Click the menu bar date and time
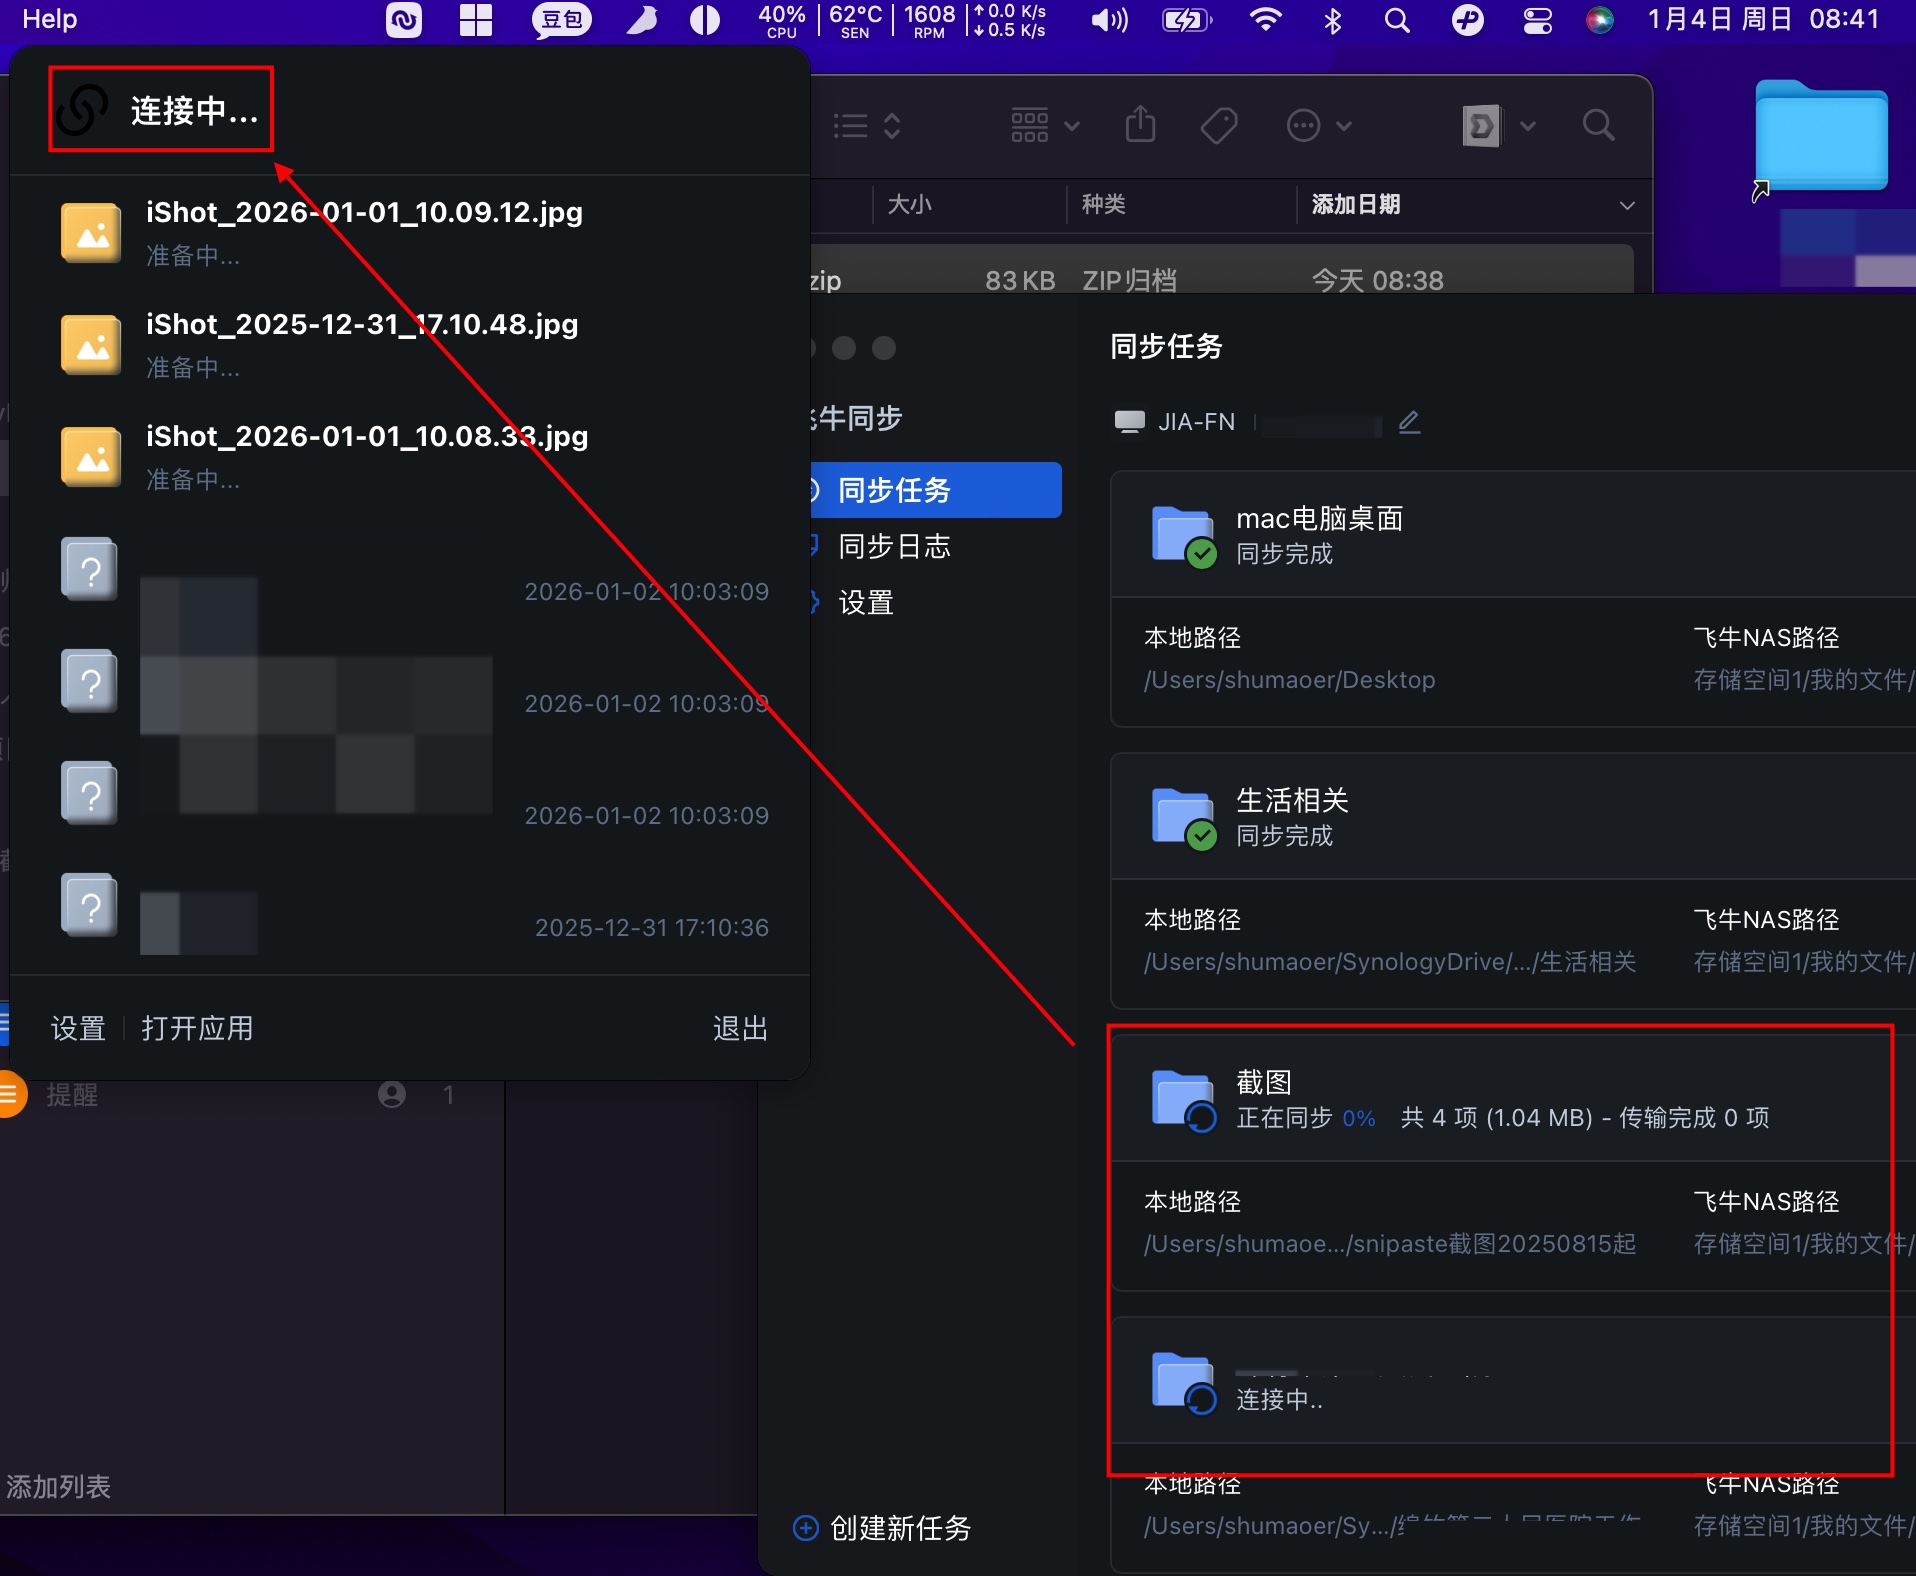This screenshot has height=1576, width=1916. pyautogui.click(x=1763, y=19)
